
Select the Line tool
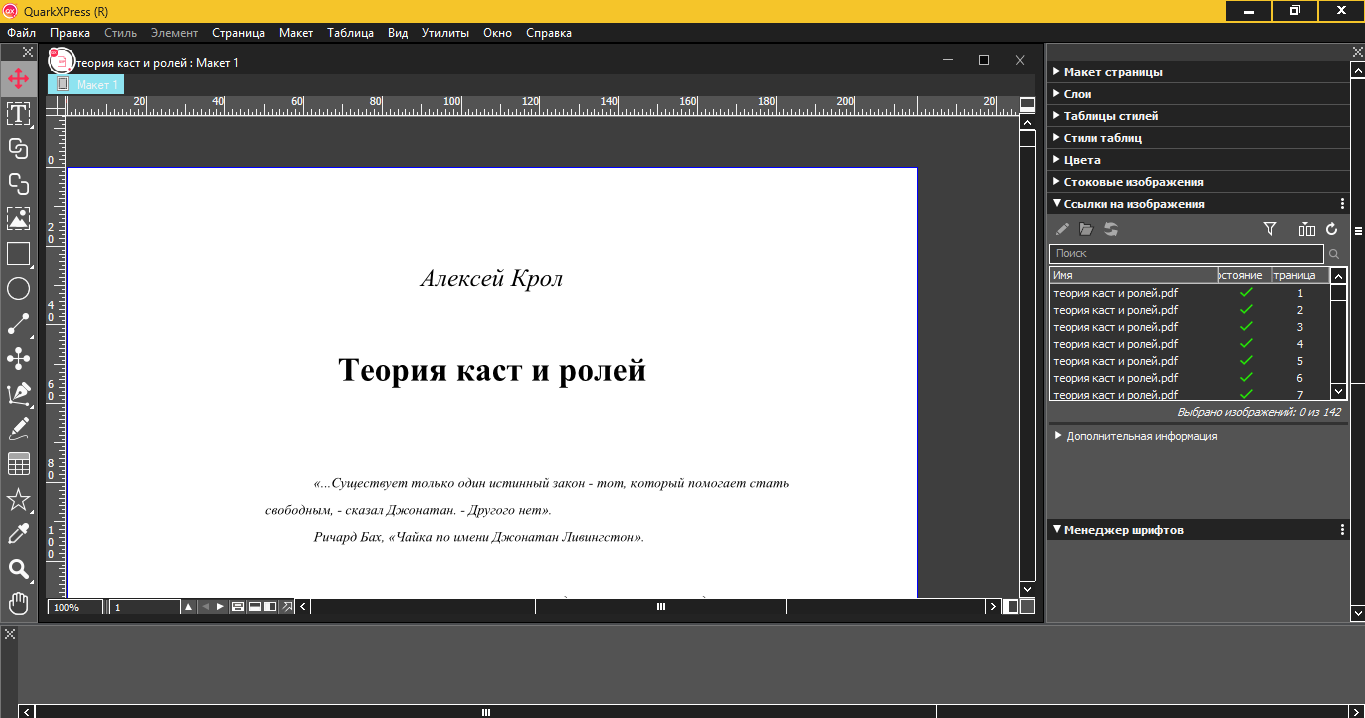pos(18,324)
